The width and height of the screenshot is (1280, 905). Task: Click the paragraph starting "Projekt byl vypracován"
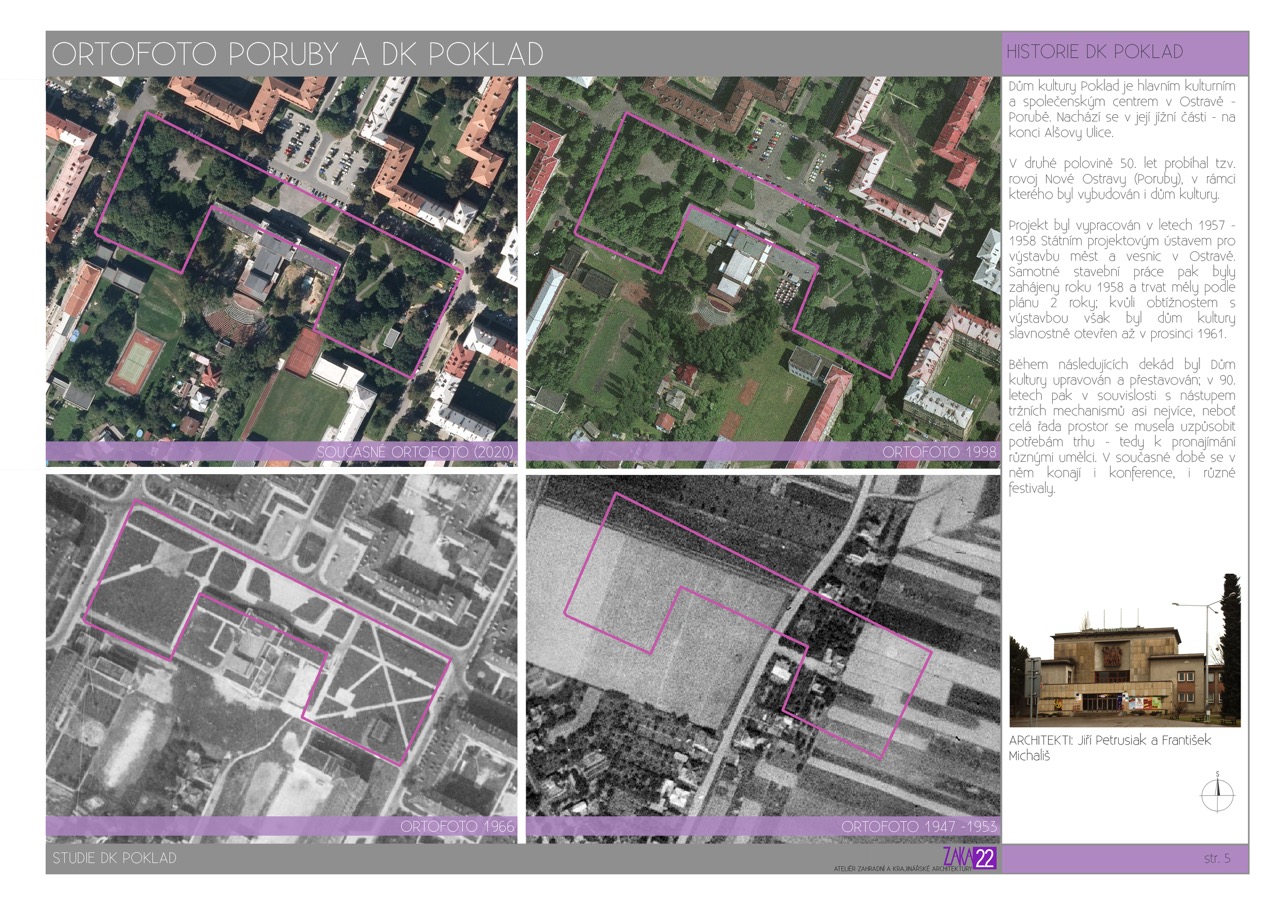tap(1123, 279)
